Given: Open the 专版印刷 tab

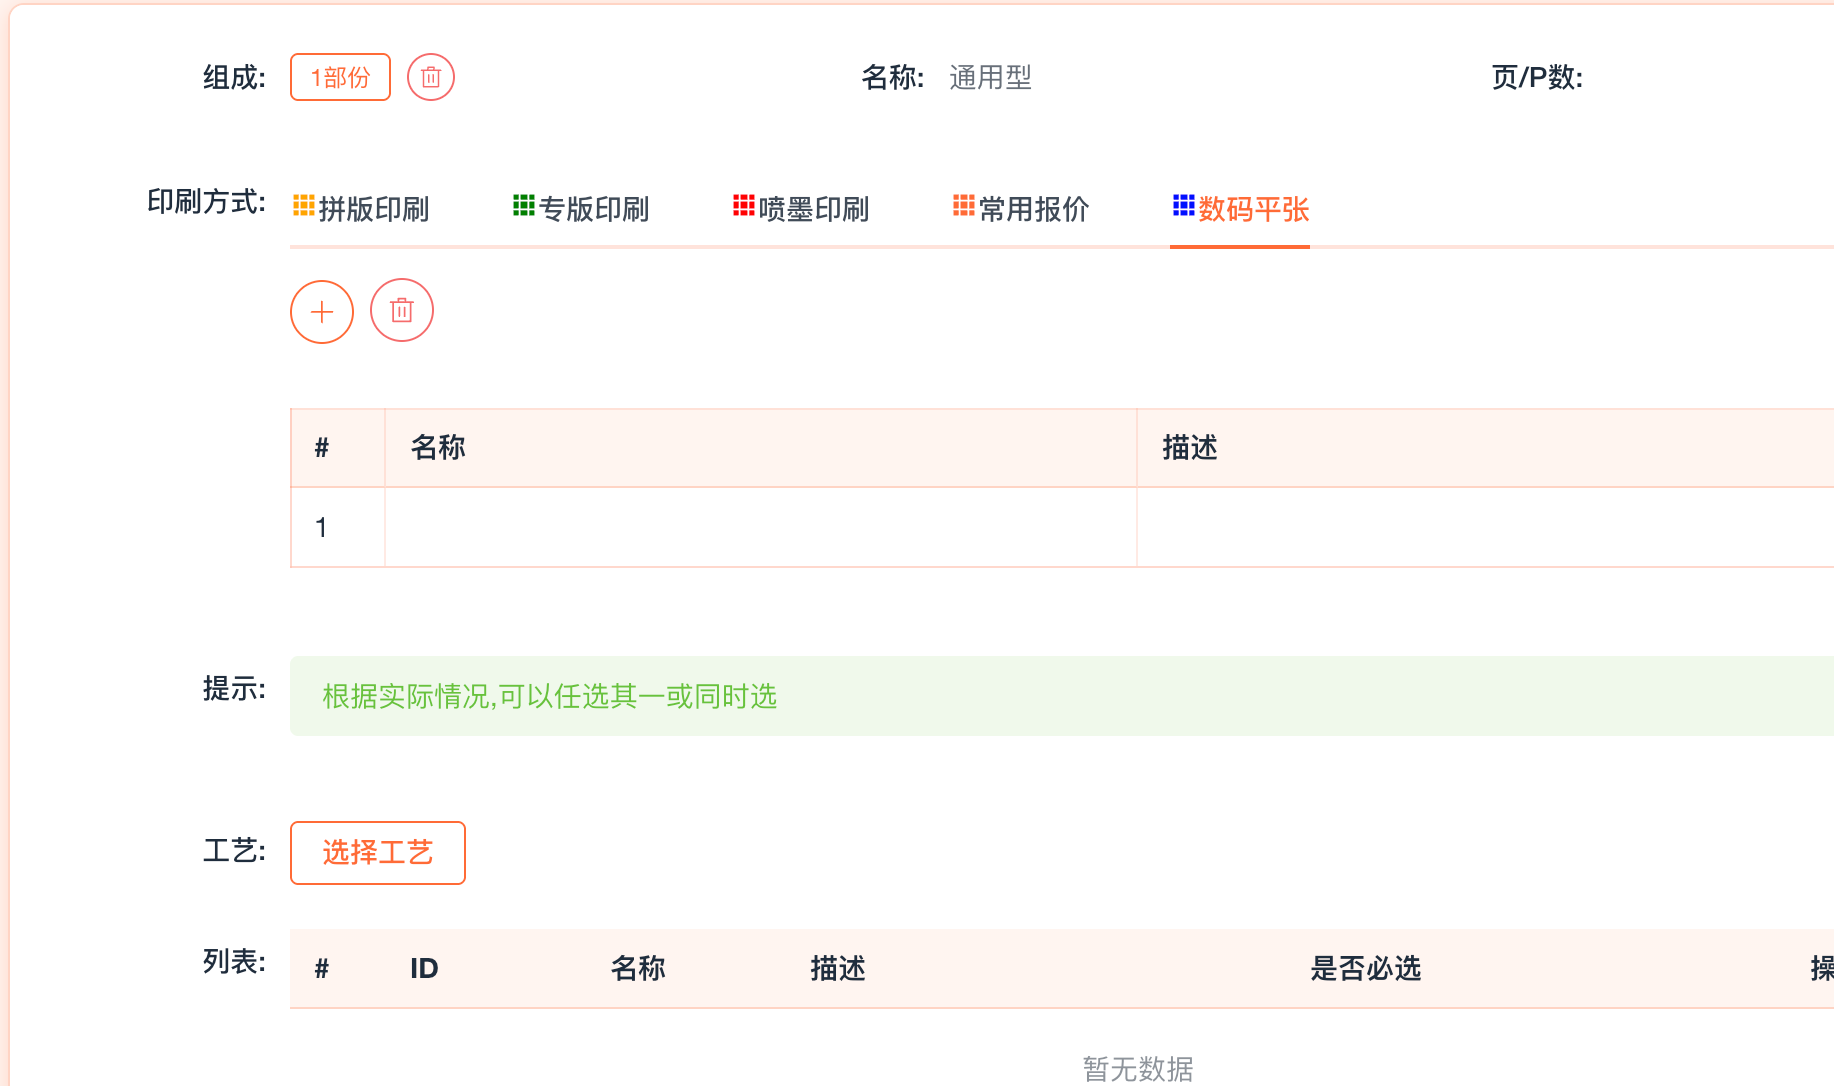Looking at the screenshot, I should [x=594, y=209].
